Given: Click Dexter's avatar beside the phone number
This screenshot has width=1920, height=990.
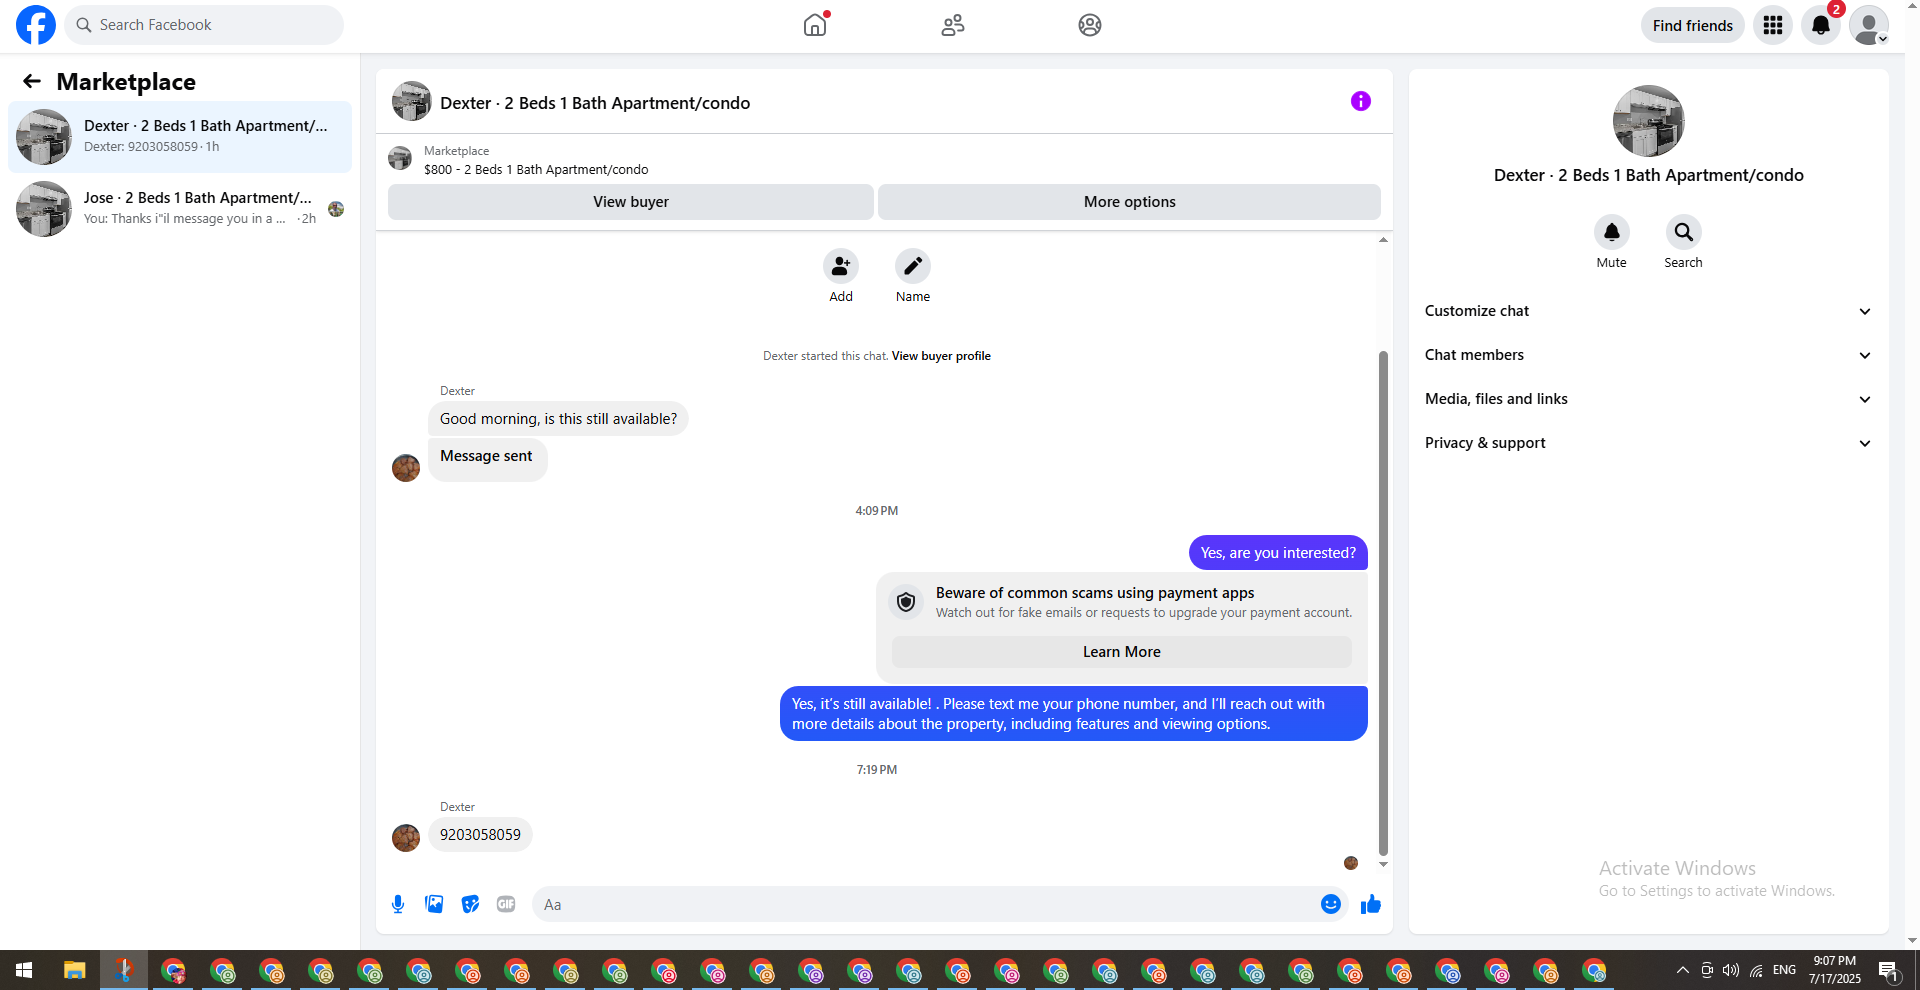Looking at the screenshot, I should click(406, 838).
